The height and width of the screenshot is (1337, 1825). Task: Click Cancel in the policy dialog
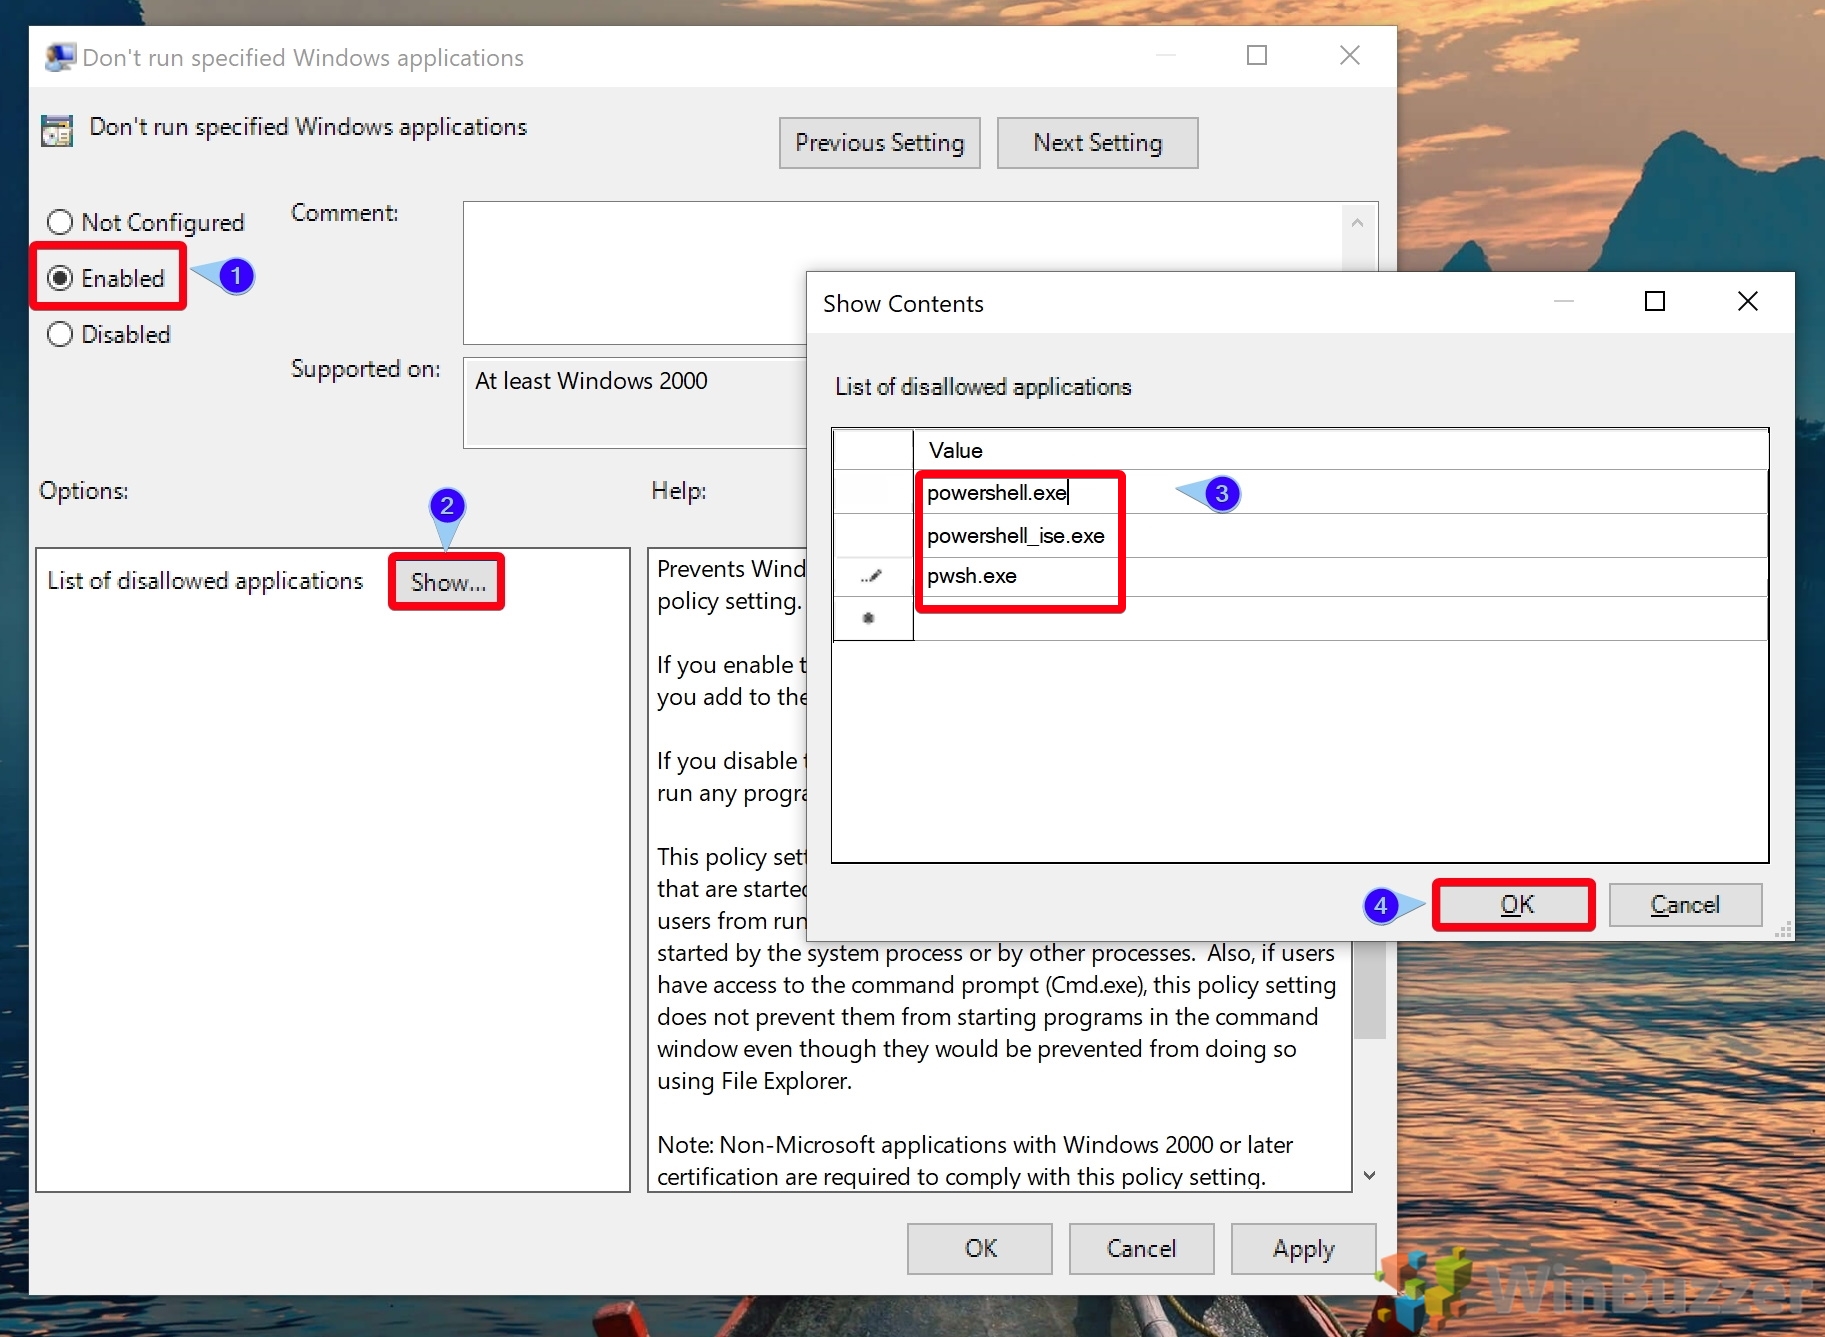1140,1248
